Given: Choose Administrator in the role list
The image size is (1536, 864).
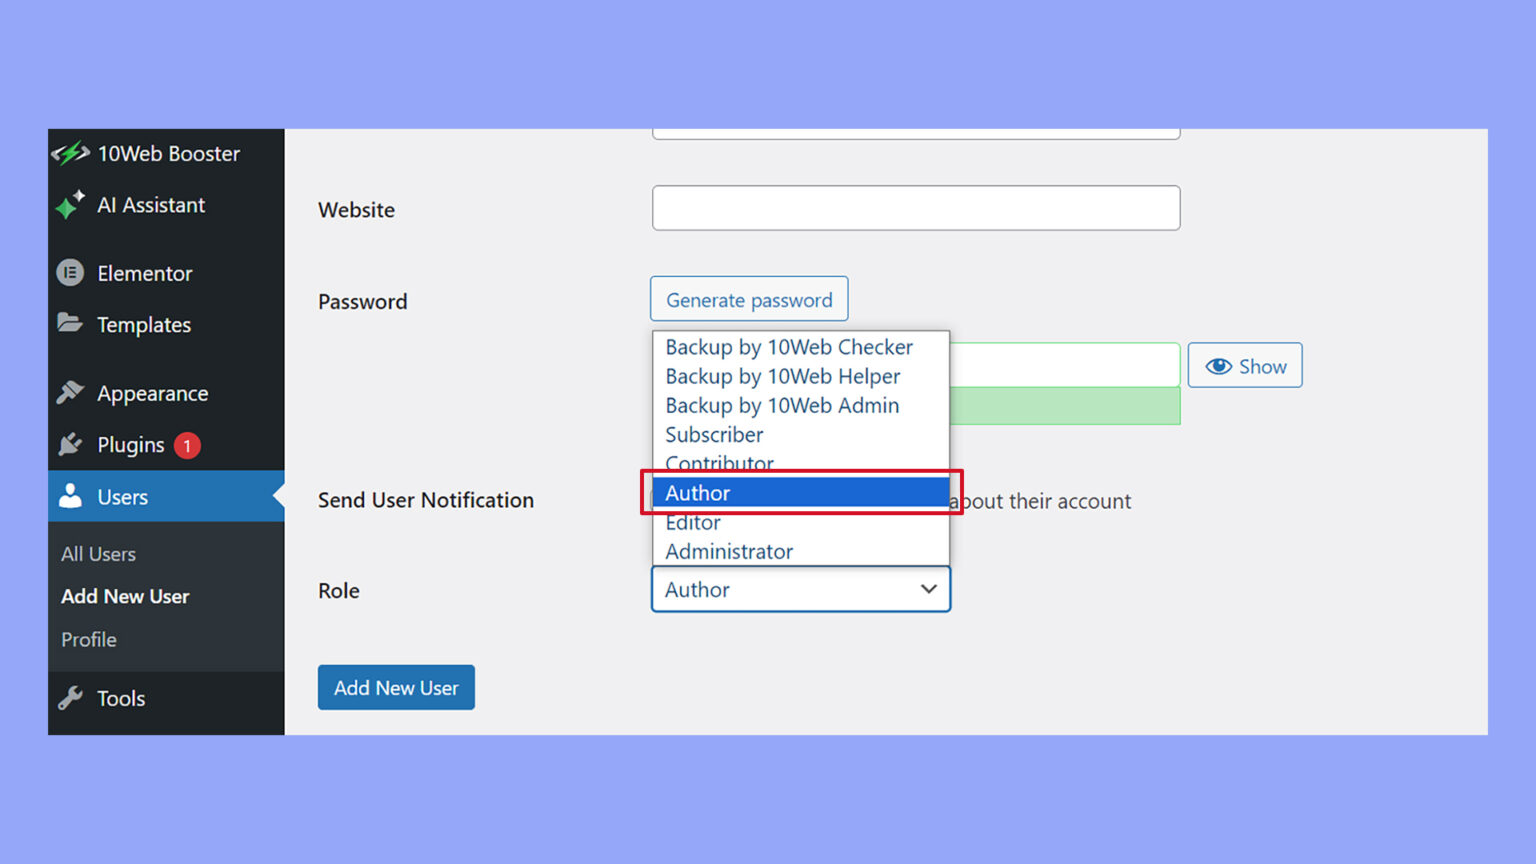Looking at the screenshot, I should click(x=728, y=551).
